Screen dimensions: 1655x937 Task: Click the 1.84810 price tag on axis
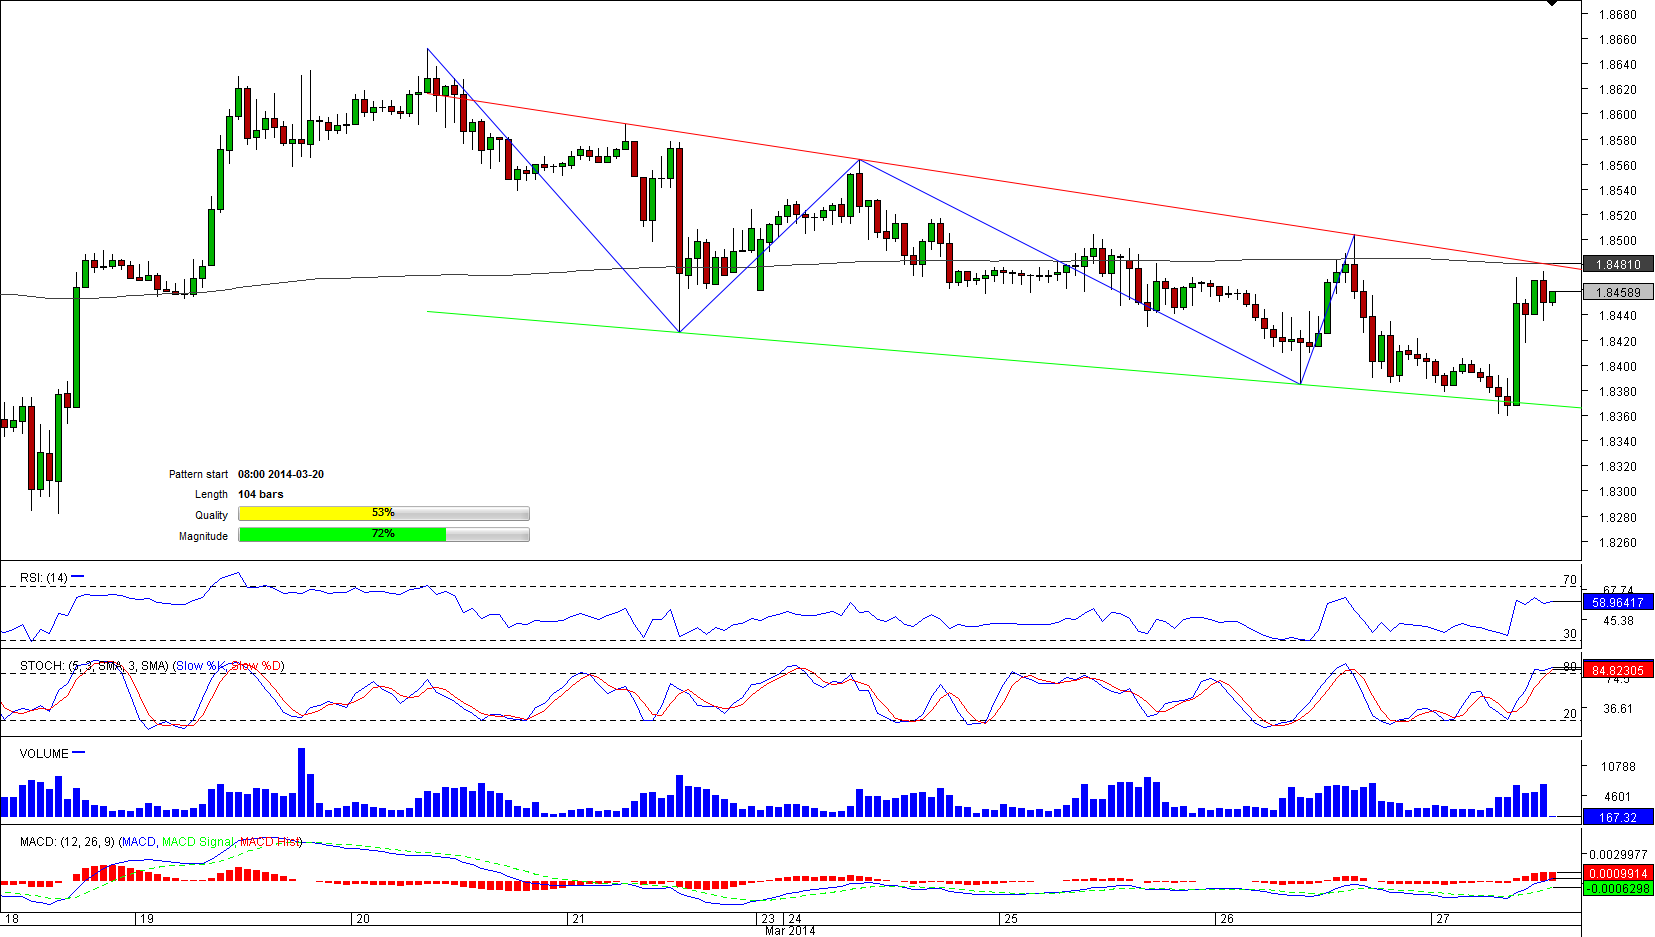pyautogui.click(x=1618, y=265)
